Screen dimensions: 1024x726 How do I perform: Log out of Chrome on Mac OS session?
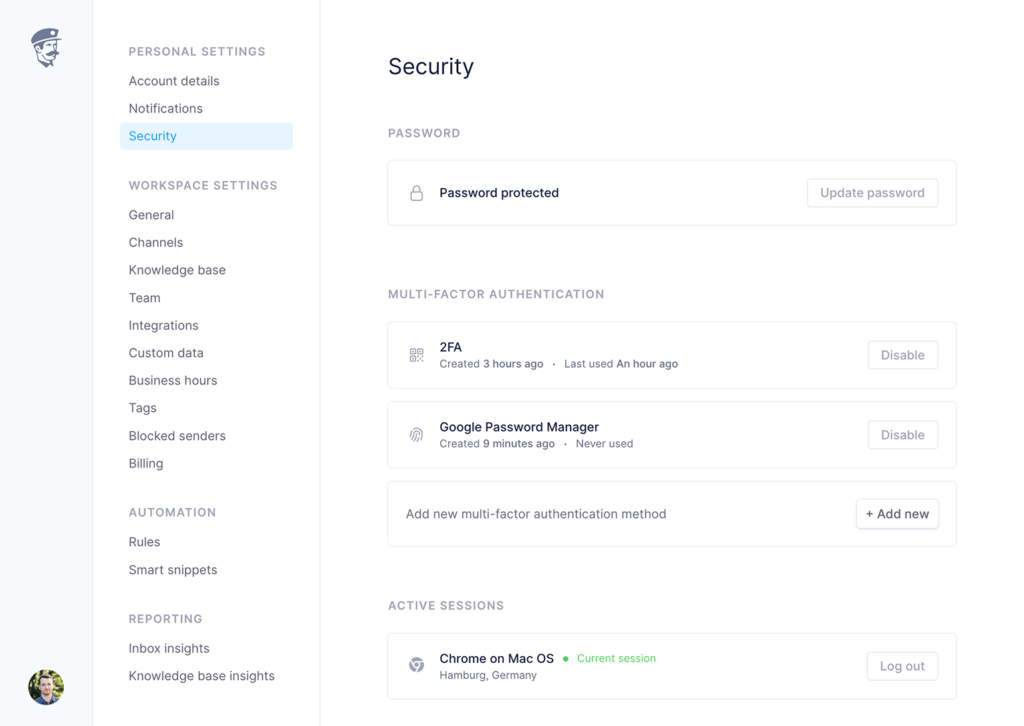902,666
